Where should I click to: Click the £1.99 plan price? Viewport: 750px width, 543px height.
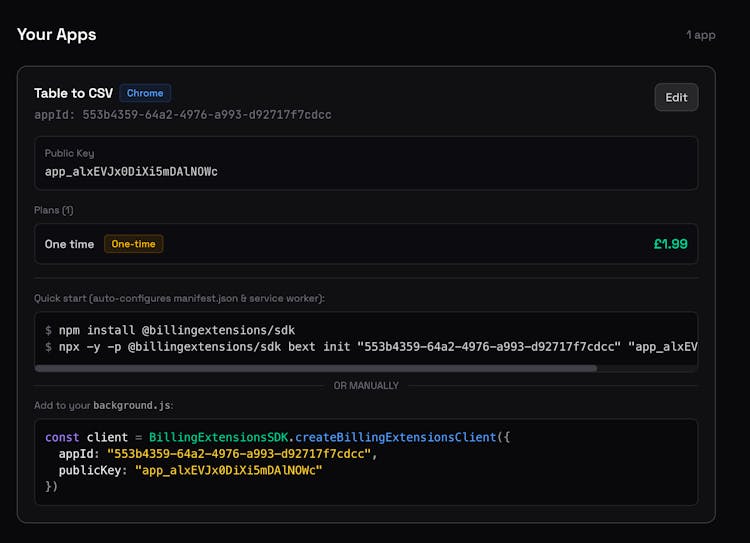[x=670, y=244]
